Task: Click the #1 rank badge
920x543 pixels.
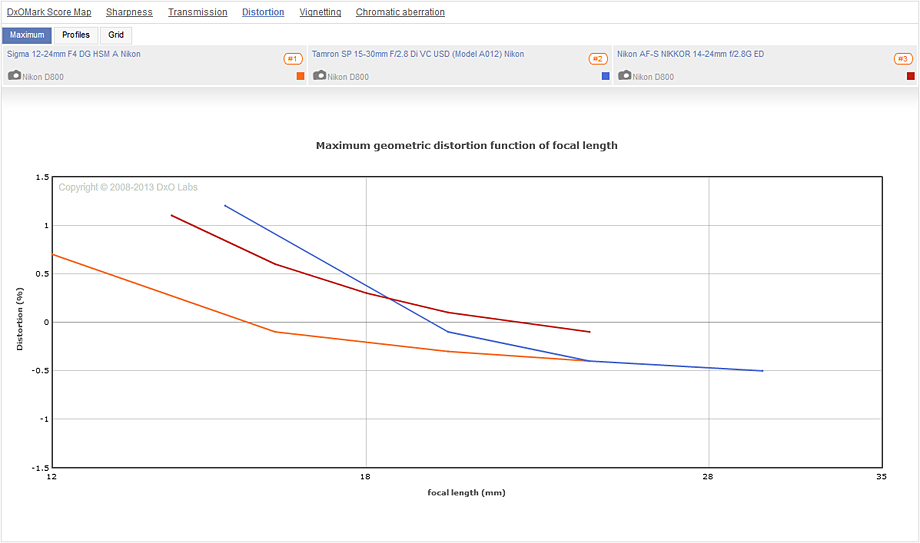Action: pyautogui.click(x=293, y=59)
